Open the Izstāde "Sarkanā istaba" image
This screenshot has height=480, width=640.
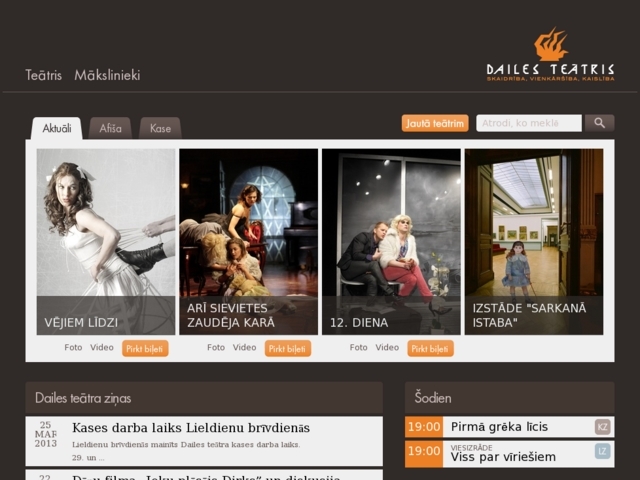pyautogui.click(x=534, y=242)
